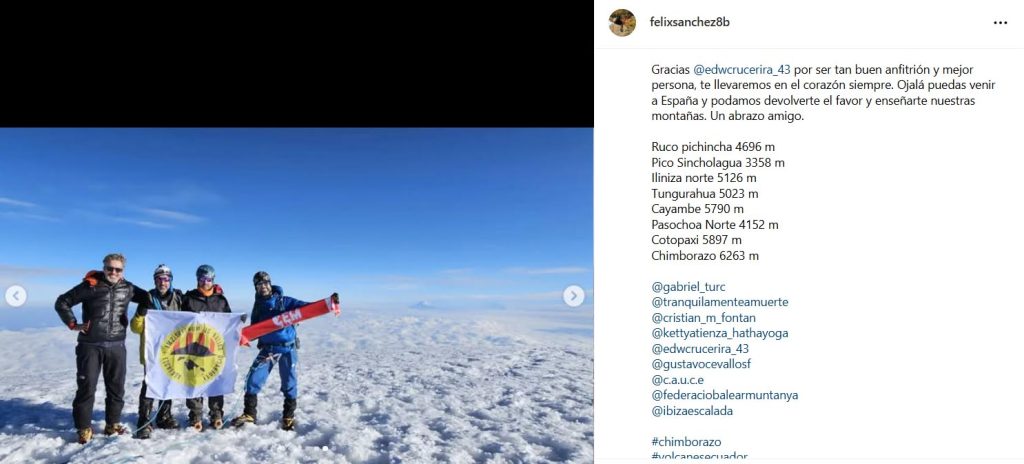Click the white club flag in photo
This screenshot has height=464, width=1024.
[193, 354]
